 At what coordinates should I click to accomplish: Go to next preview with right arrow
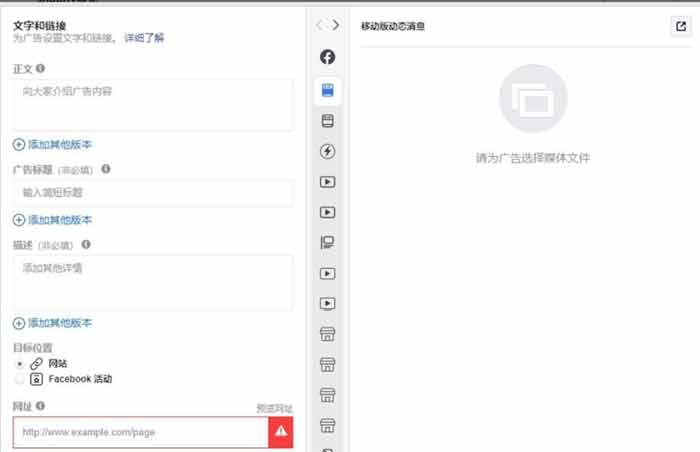pyautogui.click(x=336, y=25)
